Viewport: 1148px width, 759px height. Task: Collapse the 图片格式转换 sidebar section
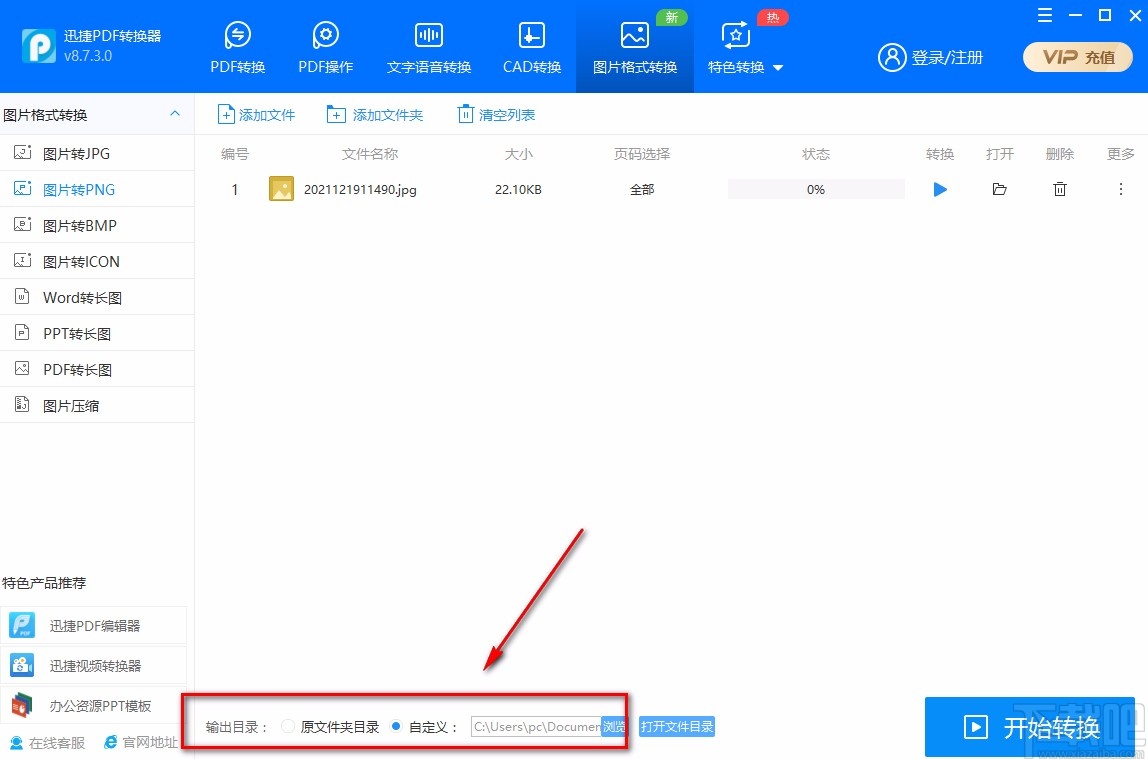point(174,113)
